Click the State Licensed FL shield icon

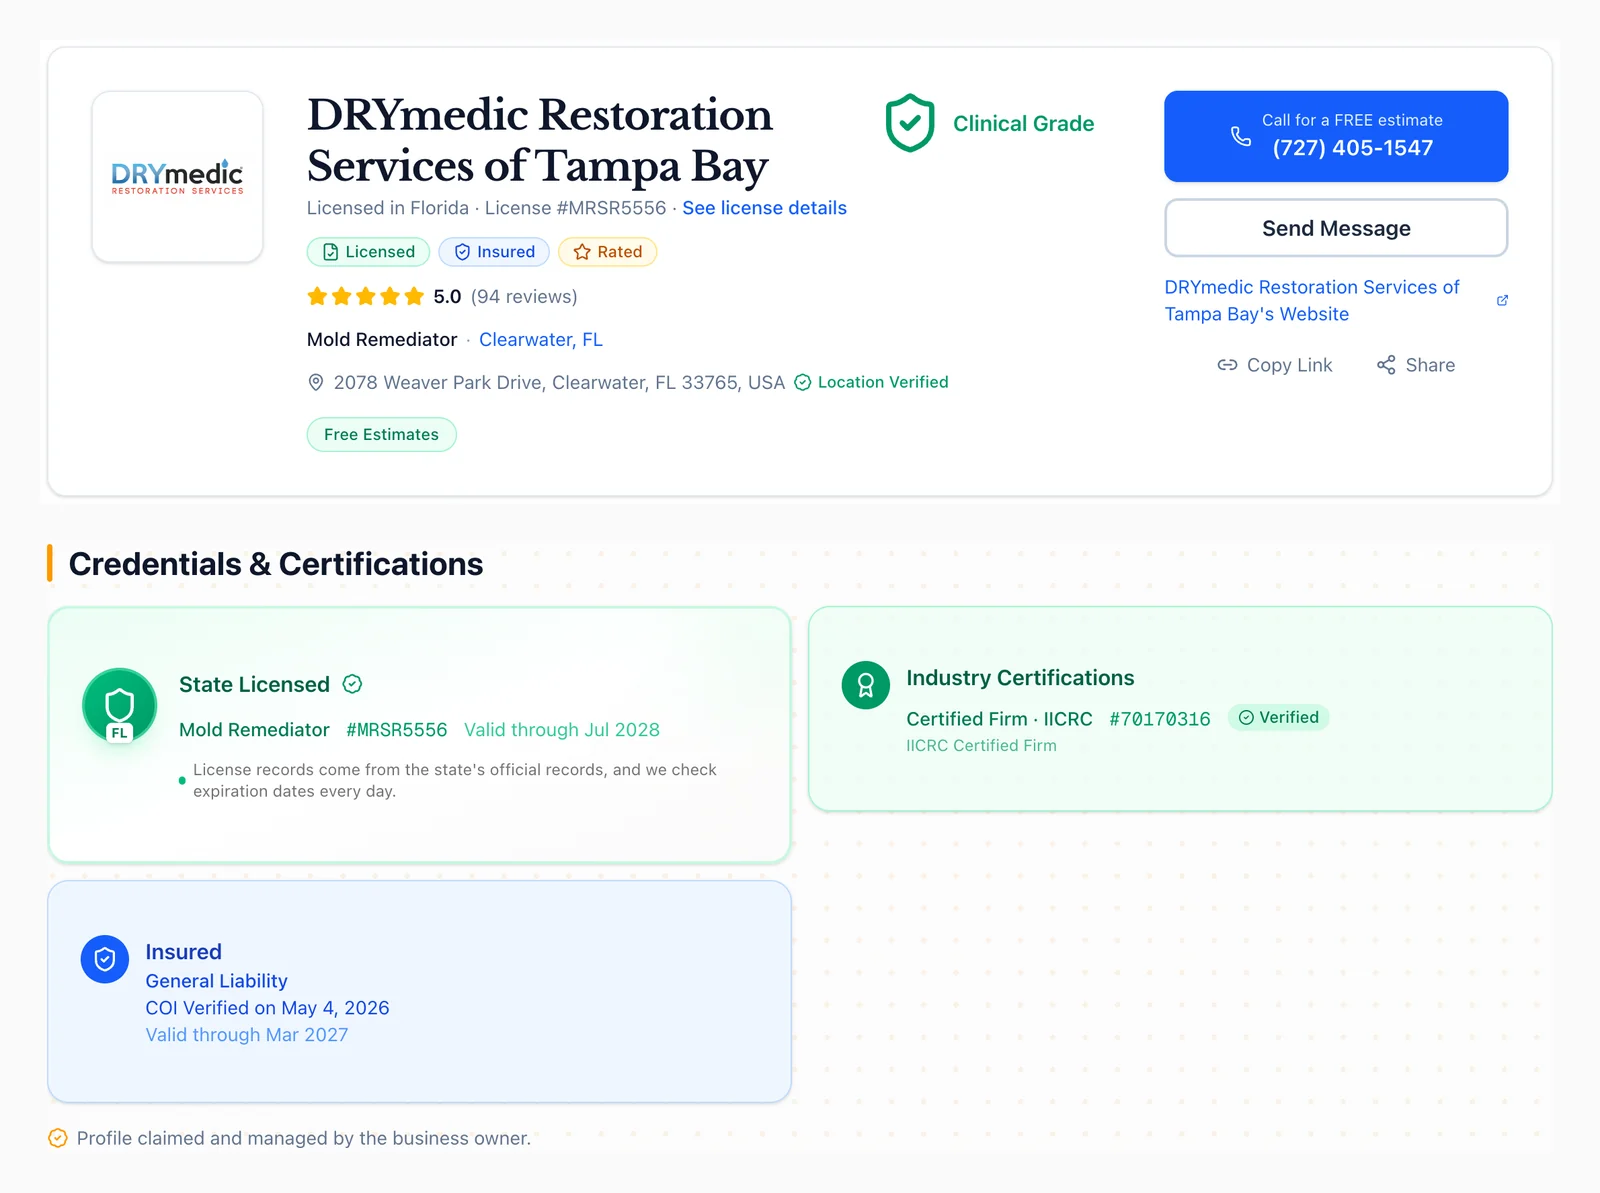click(x=120, y=706)
